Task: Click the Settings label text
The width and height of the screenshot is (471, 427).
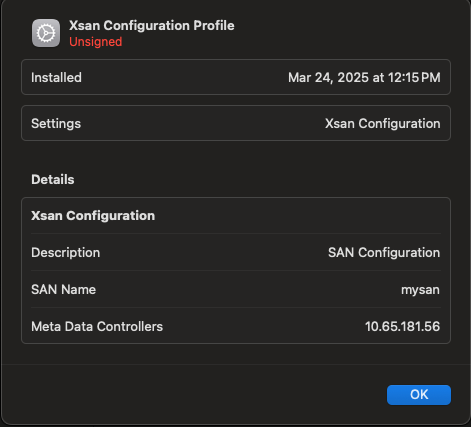Action: pyautogui.click(x=56, y=124)
